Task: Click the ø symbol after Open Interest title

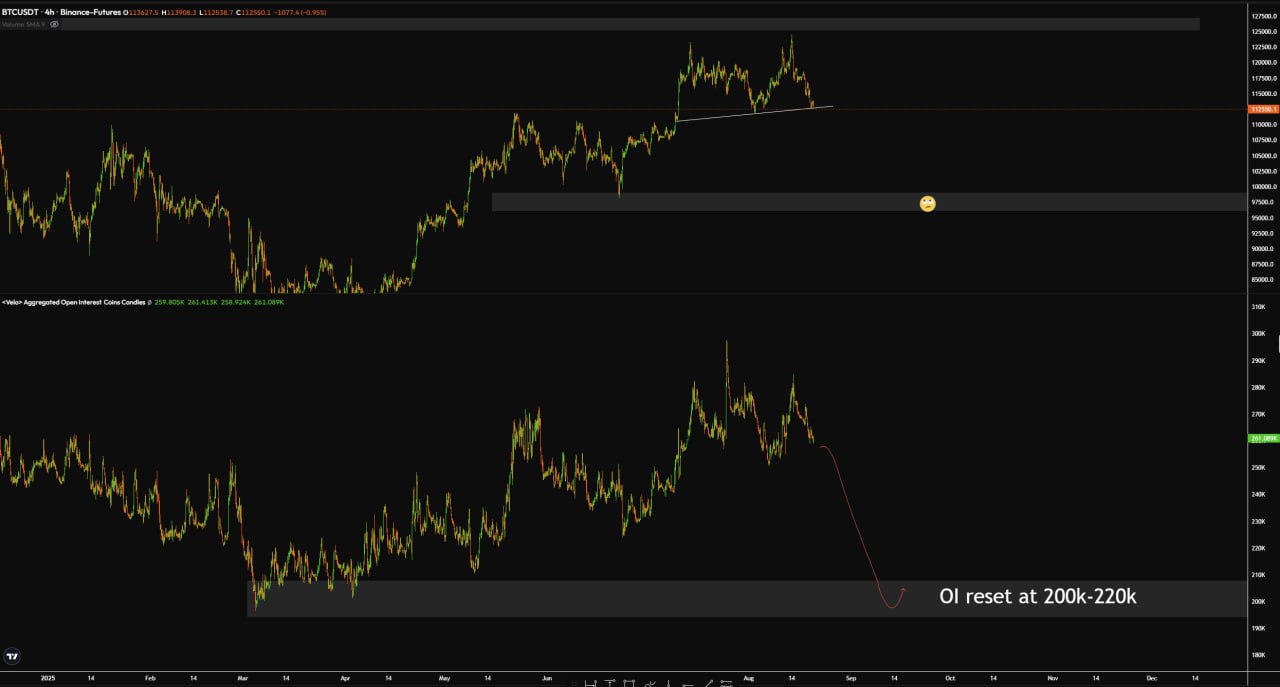Action: click(x=149, y=302)
